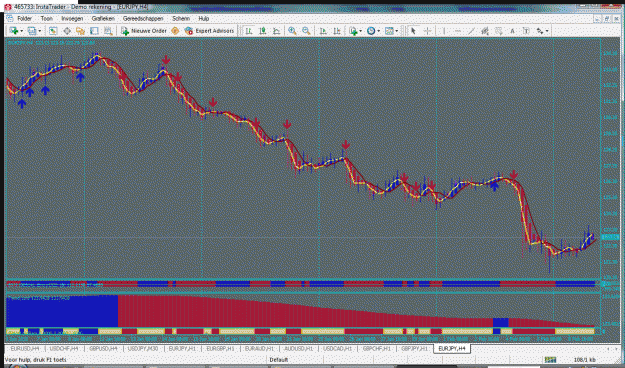Click the Default profile status bar entry
Viewport: 625px width, 368px height.
pos(279,360)
